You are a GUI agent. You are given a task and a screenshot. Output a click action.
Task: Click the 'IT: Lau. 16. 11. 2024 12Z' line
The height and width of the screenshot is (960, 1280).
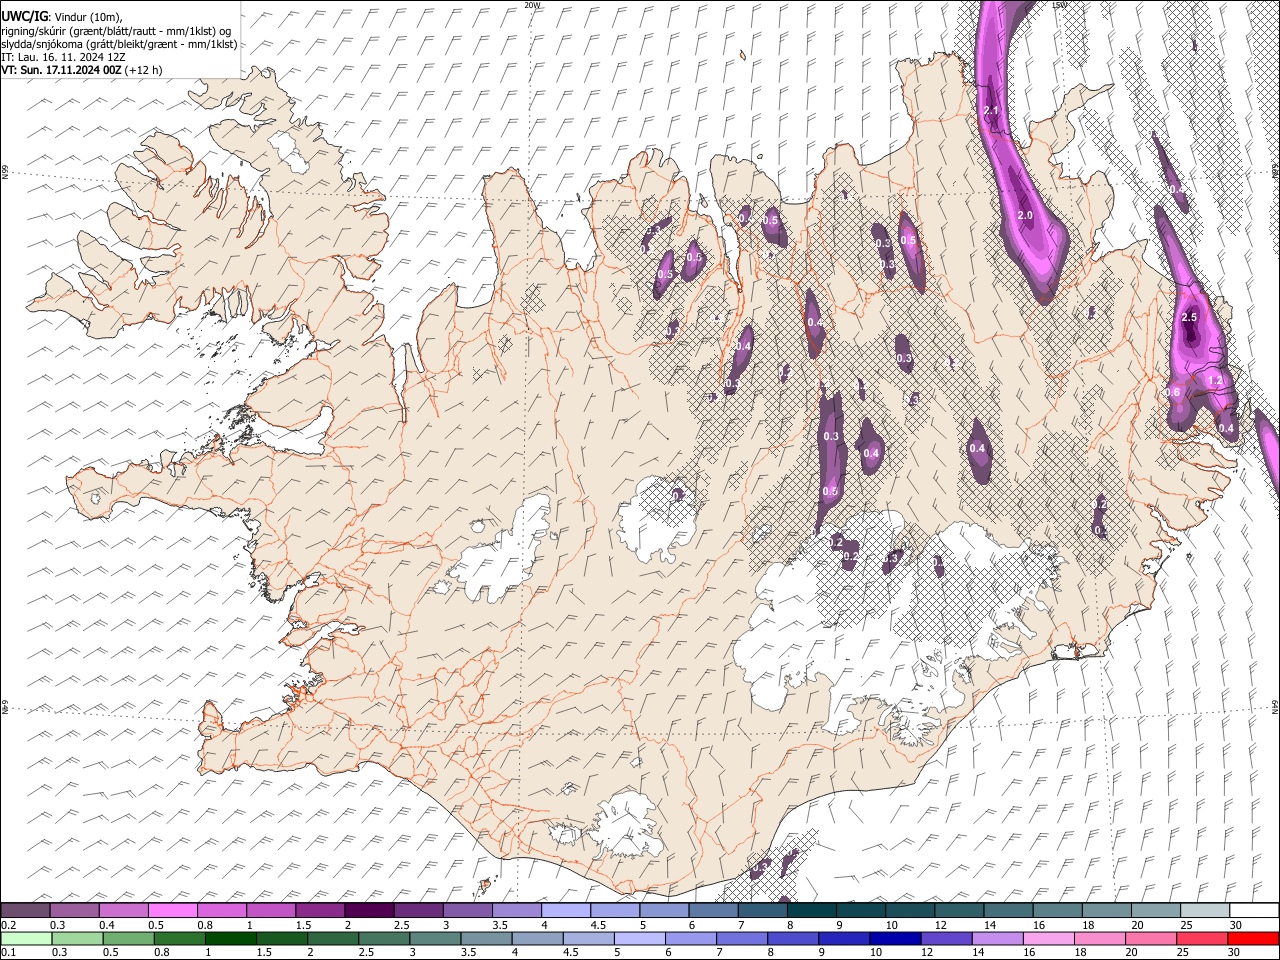pyautogui.click(x=63, y=57)
